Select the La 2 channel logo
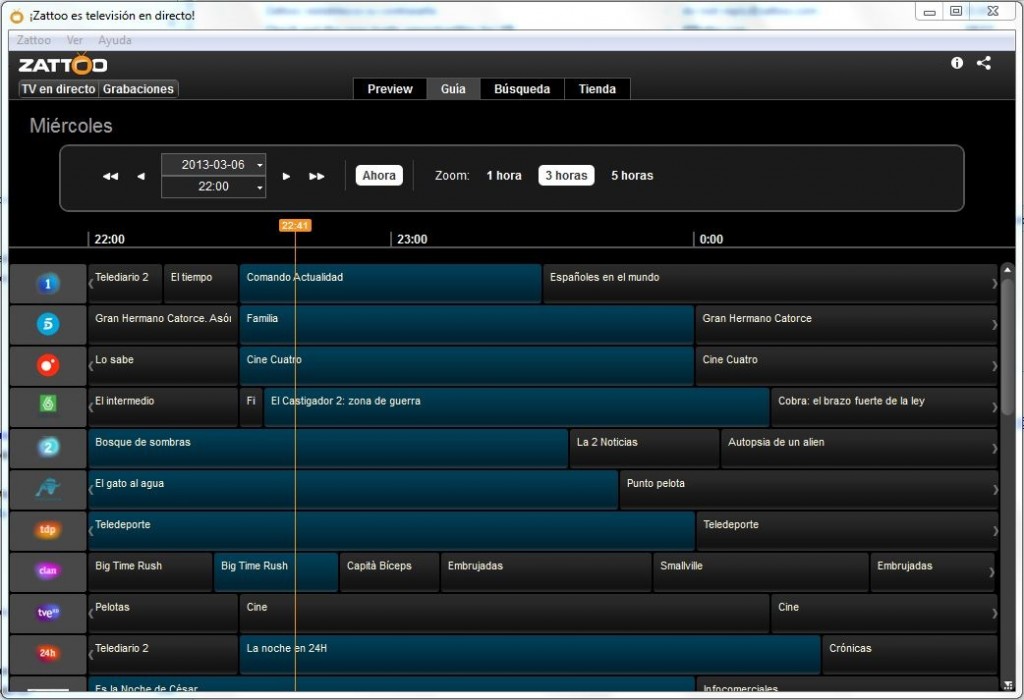This screenshot has width=1024, height=700. [48, 448]
